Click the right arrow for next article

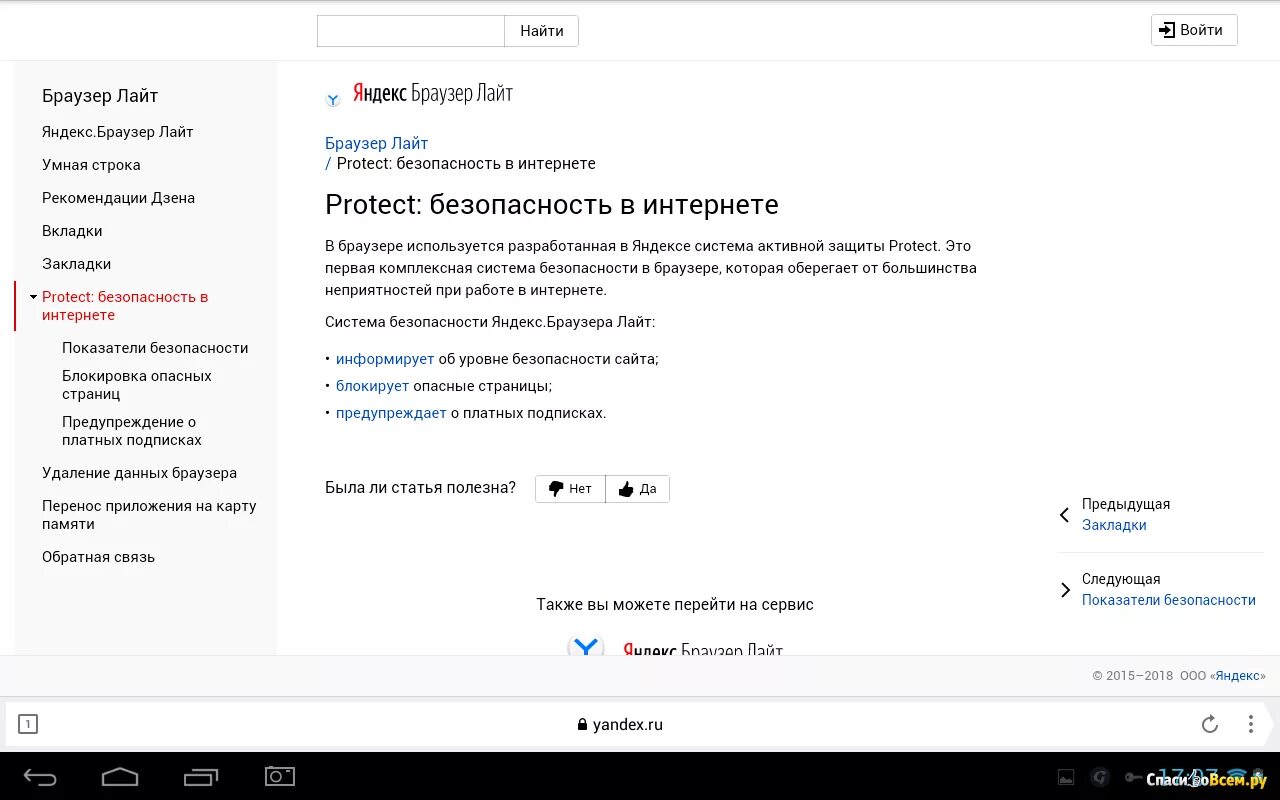click(1065, 590)
